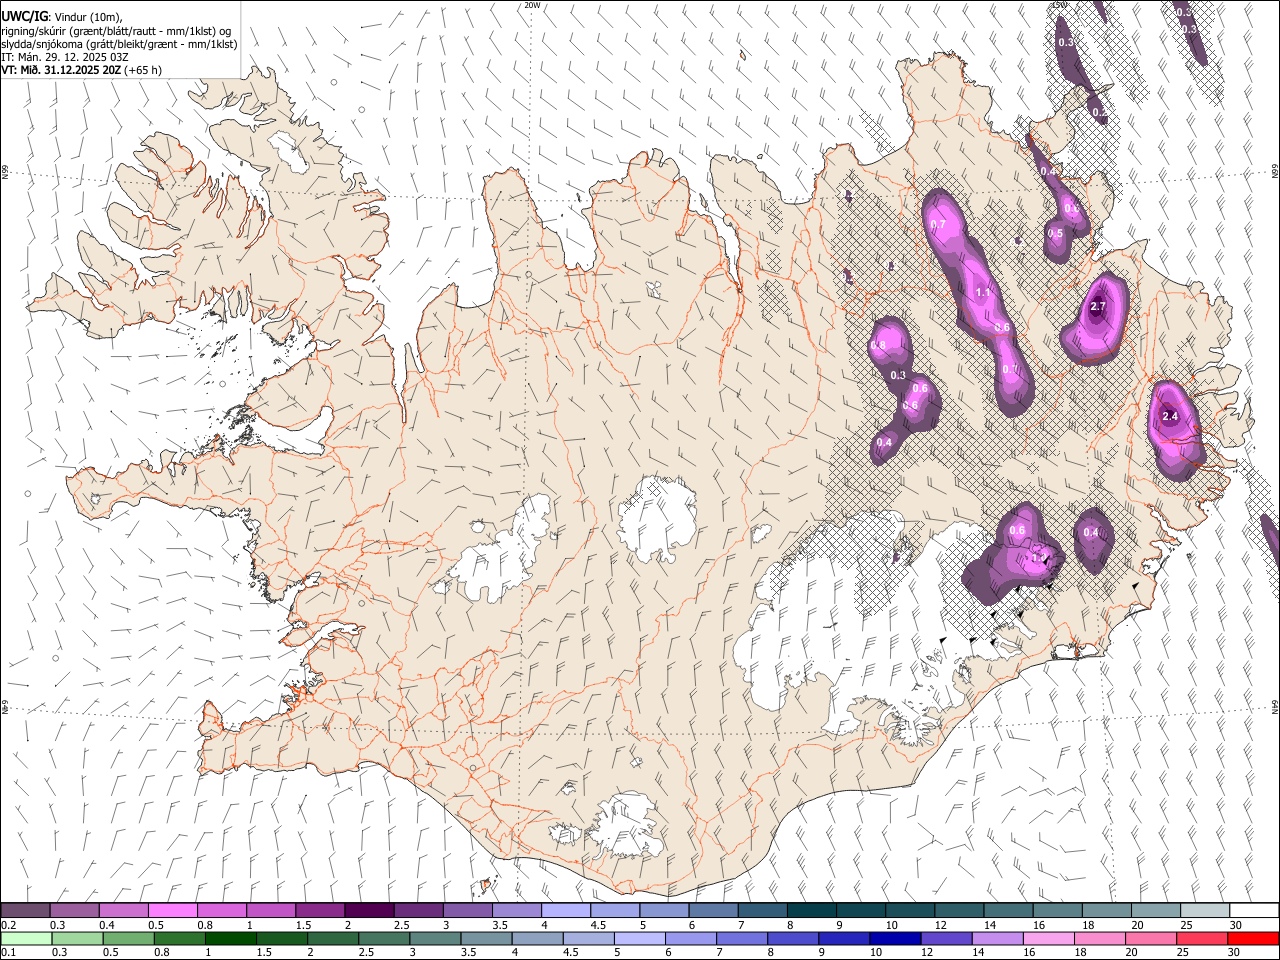Click the dark green rain swatch between 1 and 1.5
Screen dimensions: 1280x960
coord(230,938)
